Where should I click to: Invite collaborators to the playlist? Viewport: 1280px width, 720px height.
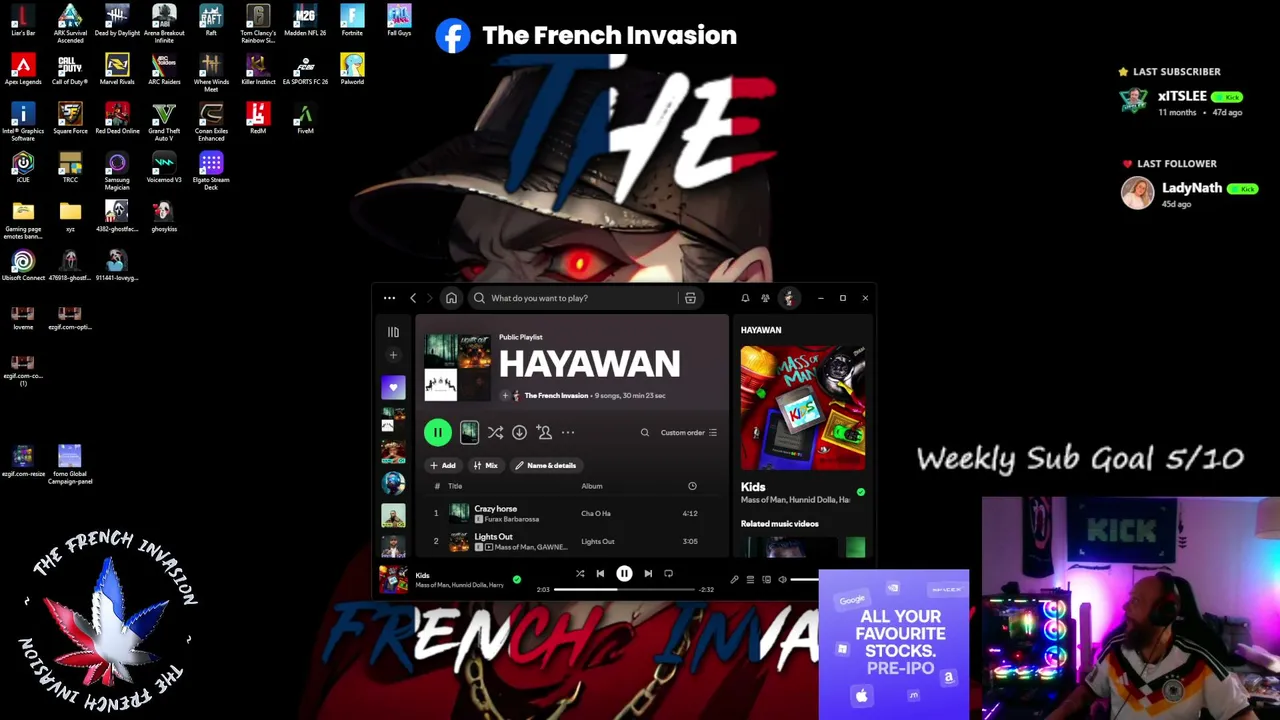544,432
